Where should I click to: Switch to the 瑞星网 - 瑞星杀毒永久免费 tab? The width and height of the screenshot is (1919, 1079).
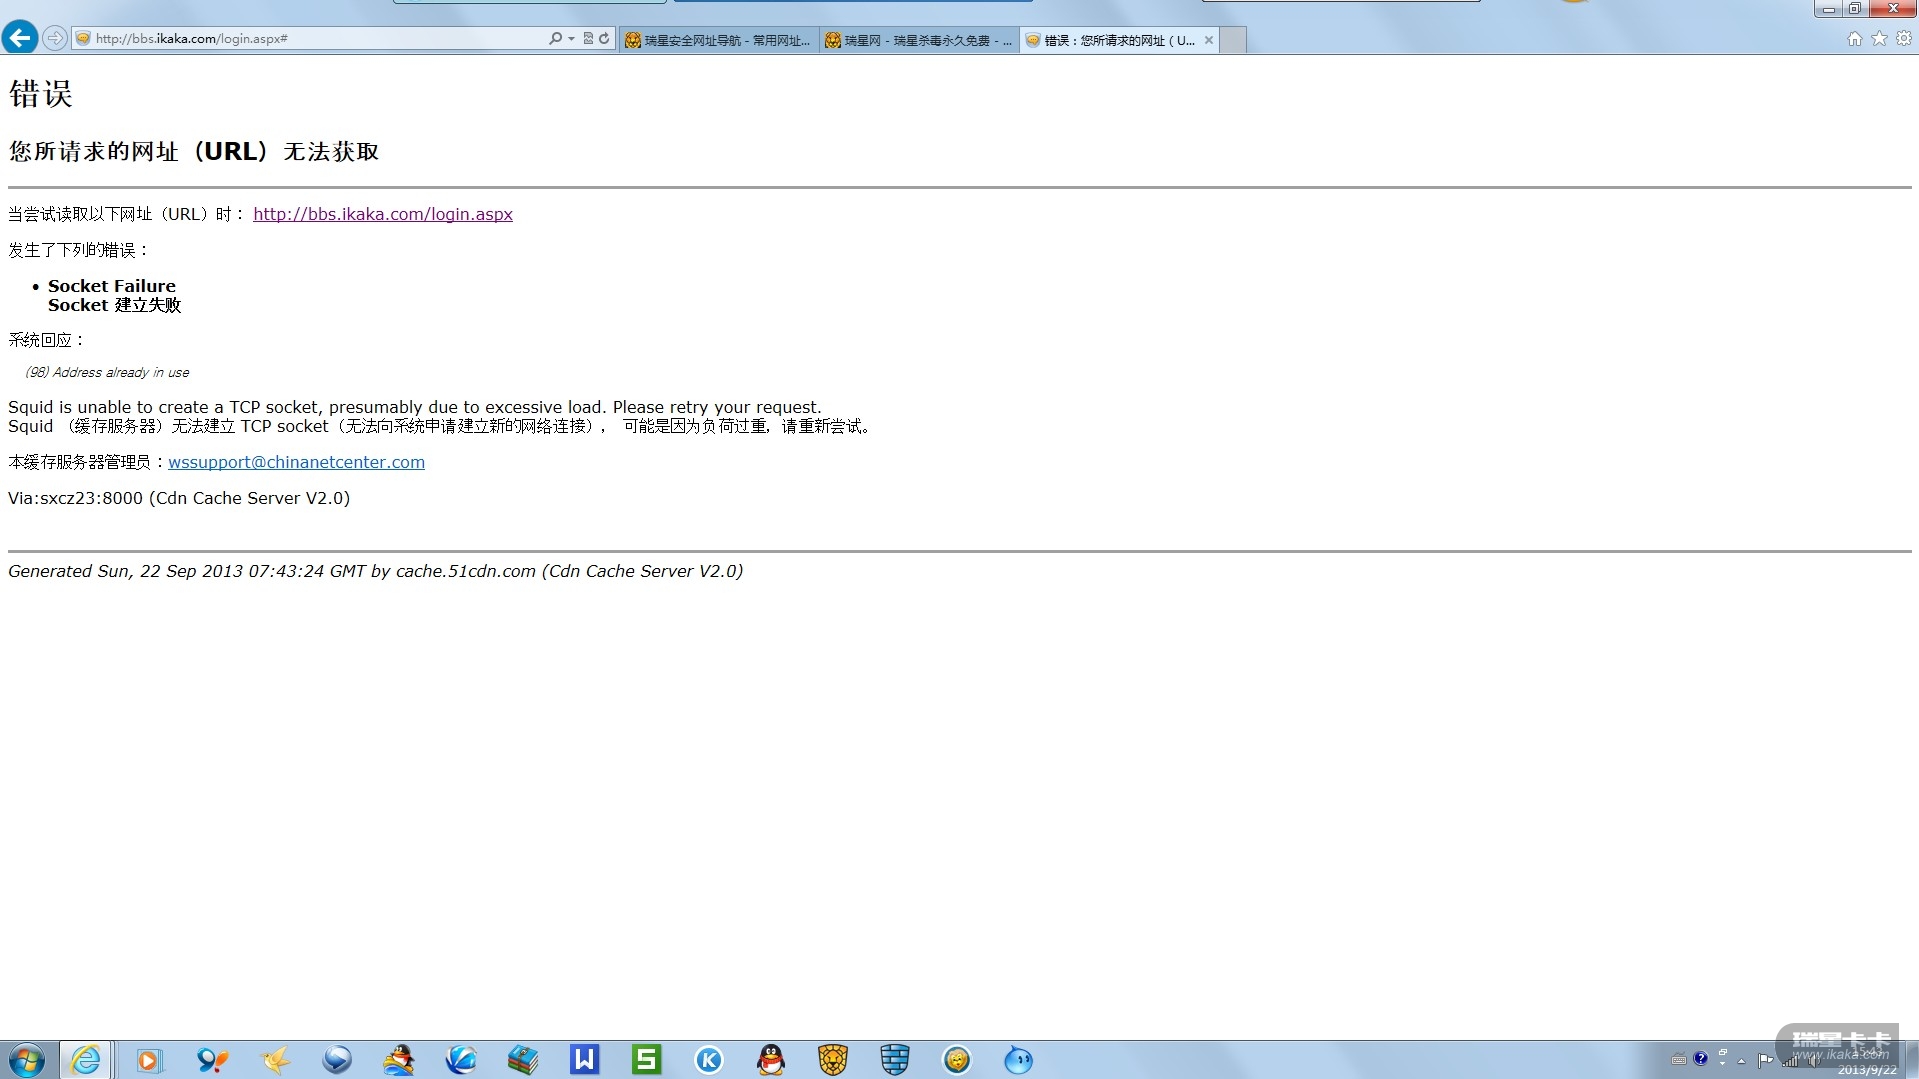click(x=919, y=40)
